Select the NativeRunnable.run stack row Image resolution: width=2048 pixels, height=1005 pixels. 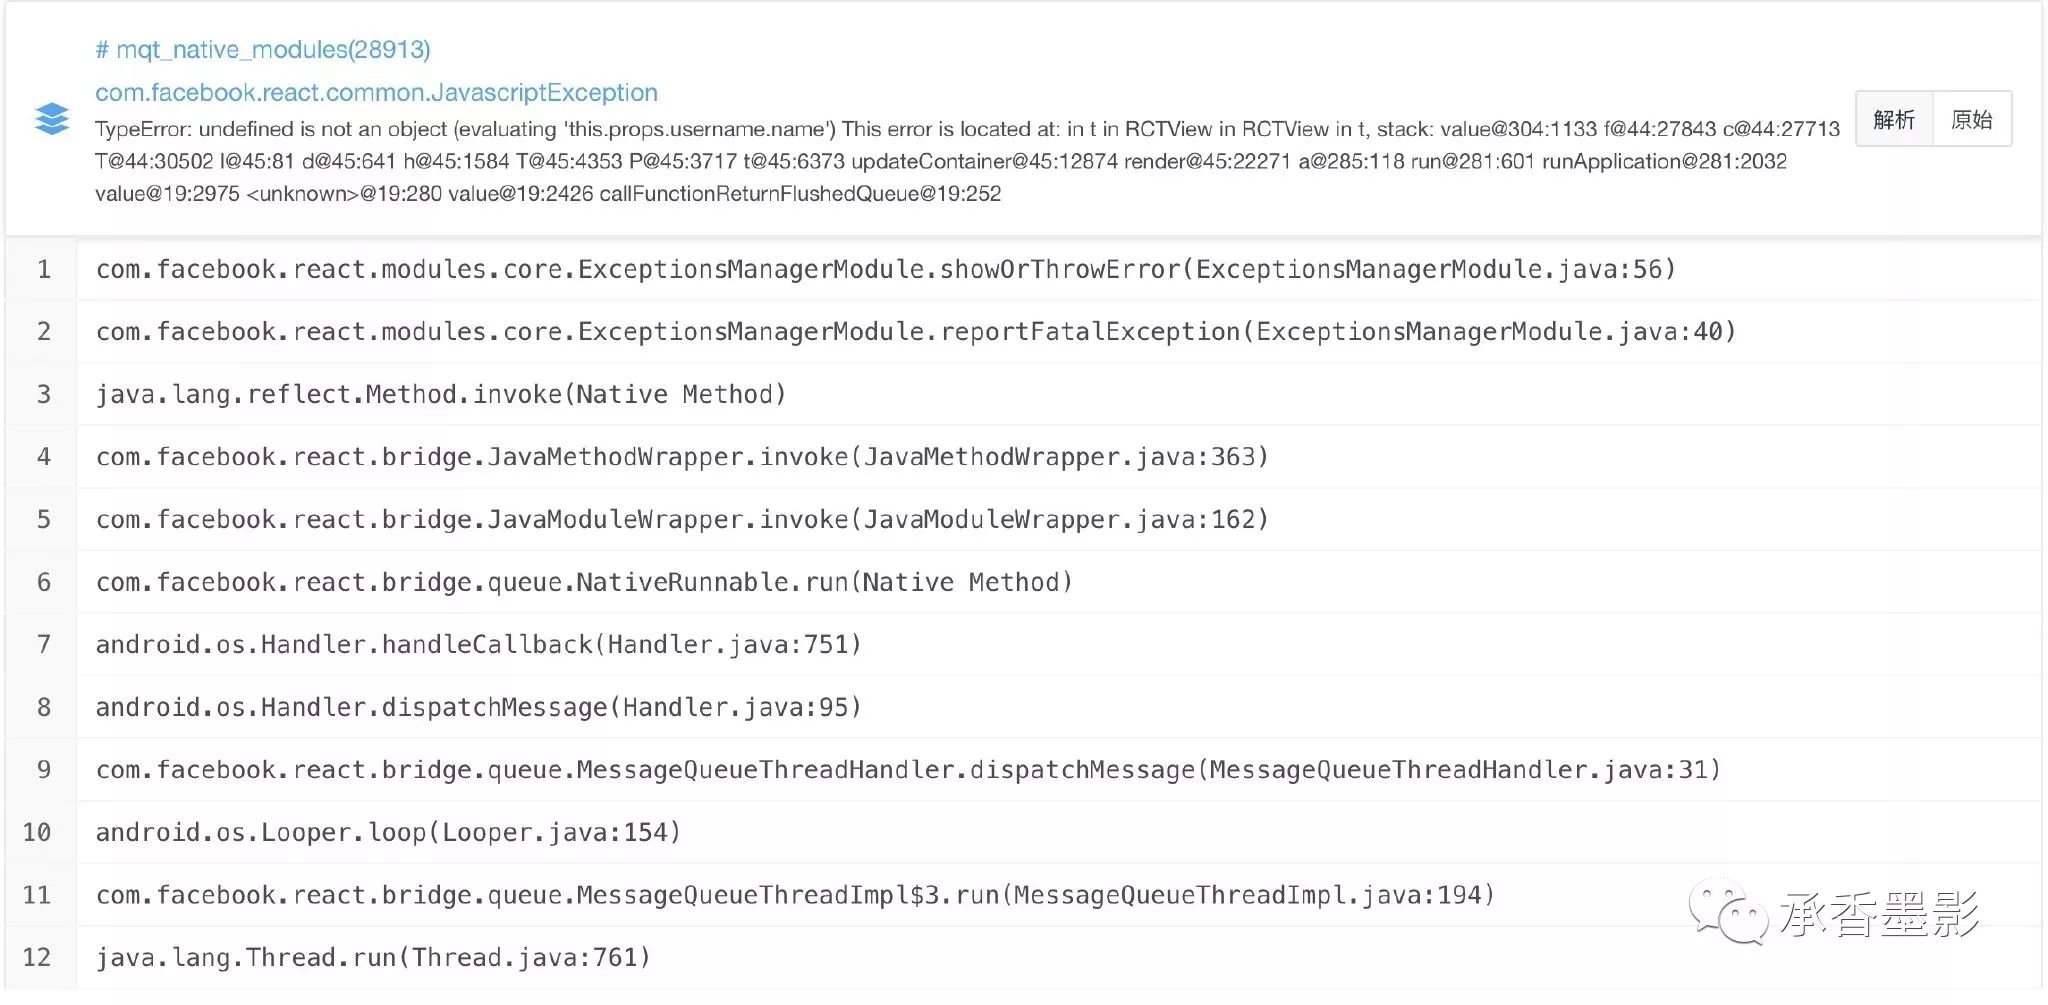584,583
